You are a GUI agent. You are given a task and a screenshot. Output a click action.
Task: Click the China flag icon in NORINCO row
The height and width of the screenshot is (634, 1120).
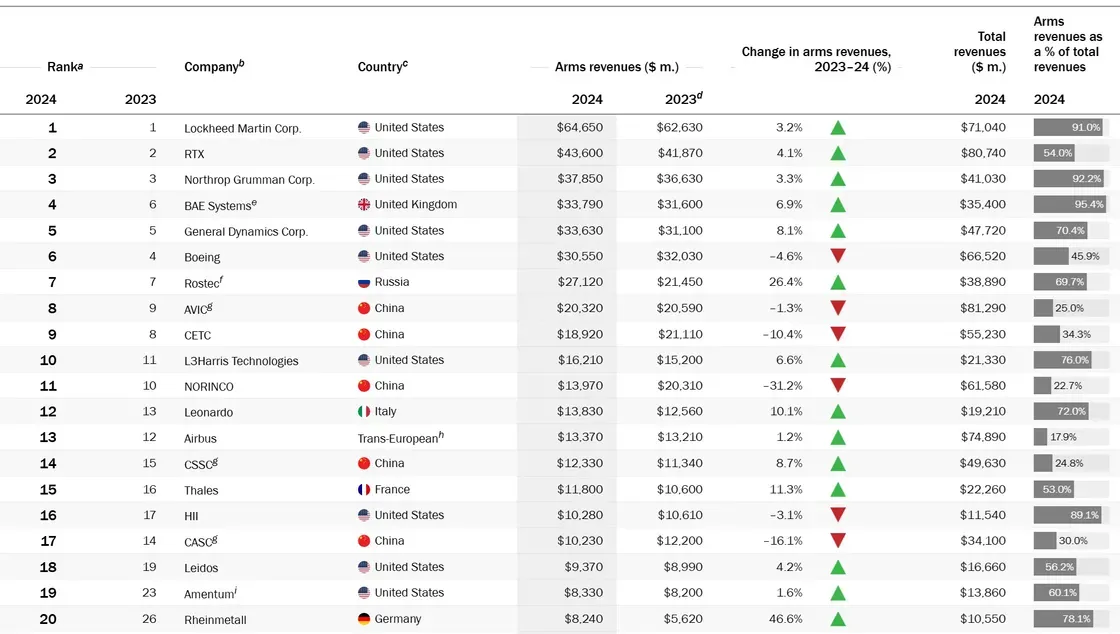(364, 386)
